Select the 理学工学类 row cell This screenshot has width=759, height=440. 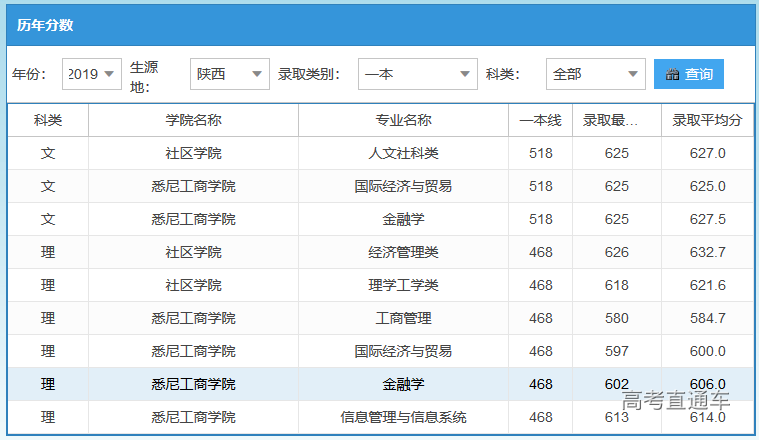(x=403, y=285)
